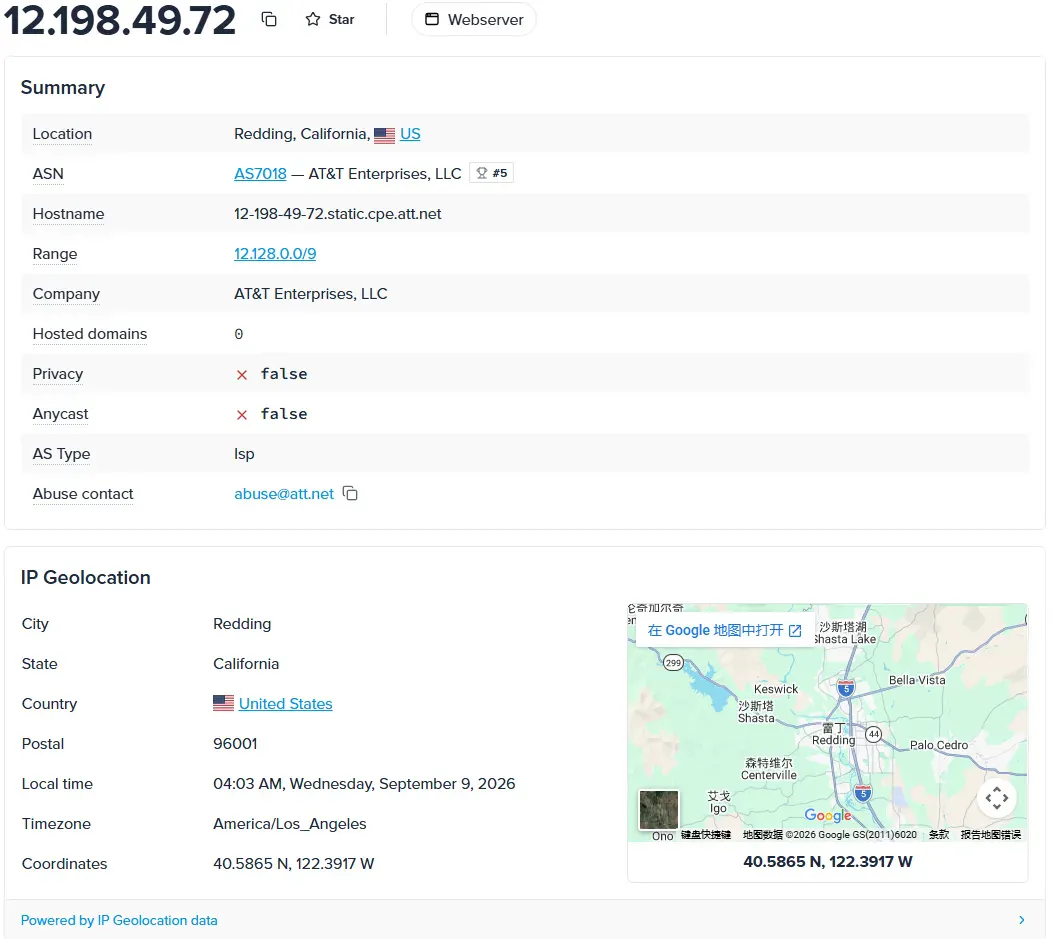Click the Hostname label

coord(68,214)
